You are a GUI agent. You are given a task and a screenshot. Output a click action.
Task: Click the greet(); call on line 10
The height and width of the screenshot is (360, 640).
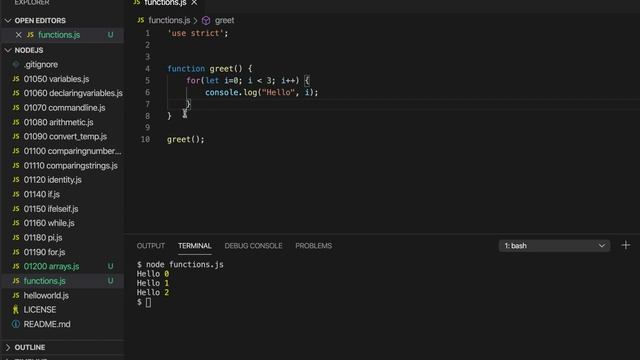point(186,139)
